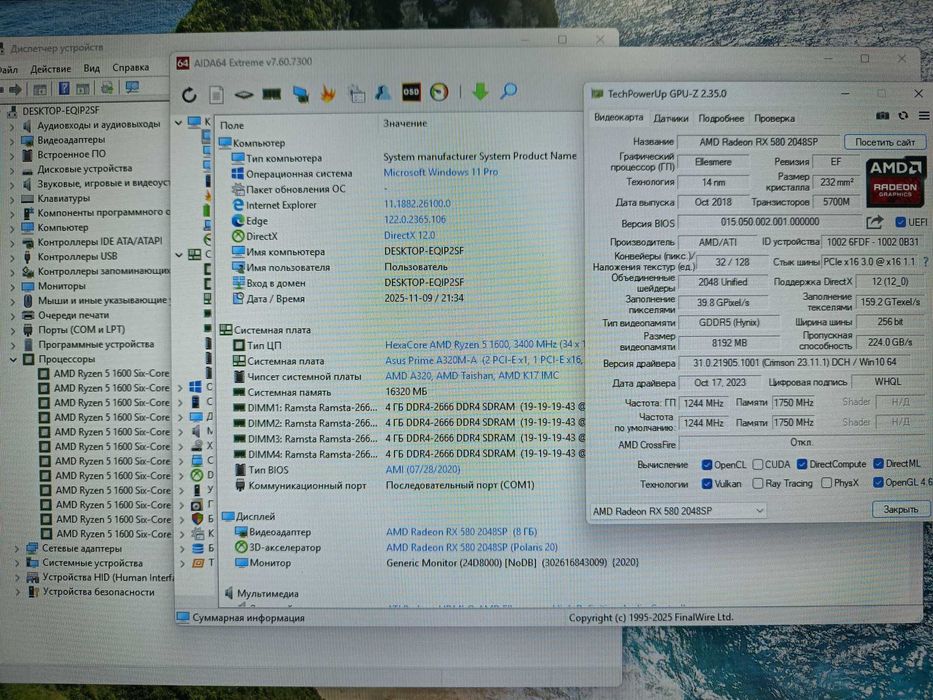Expand Системные устройства in Device Manager
933x700 pixels.
click(18, 563)
